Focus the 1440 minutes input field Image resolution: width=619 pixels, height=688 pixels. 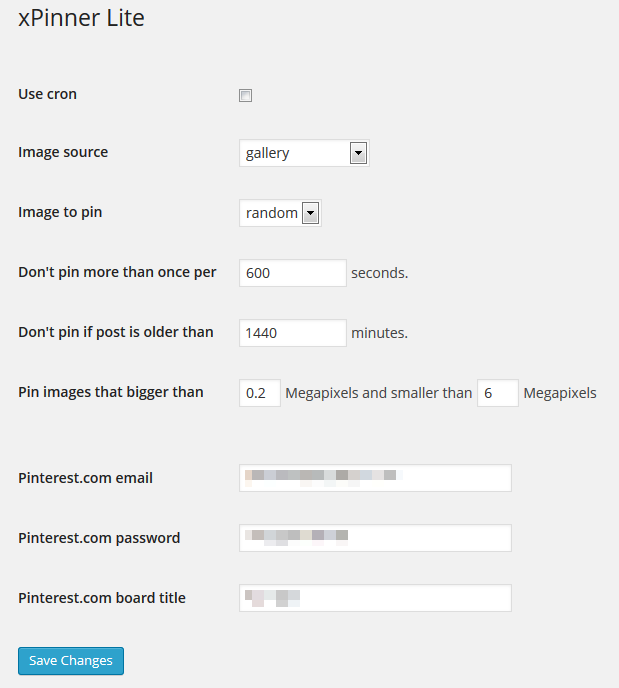(x=293, y=333)
